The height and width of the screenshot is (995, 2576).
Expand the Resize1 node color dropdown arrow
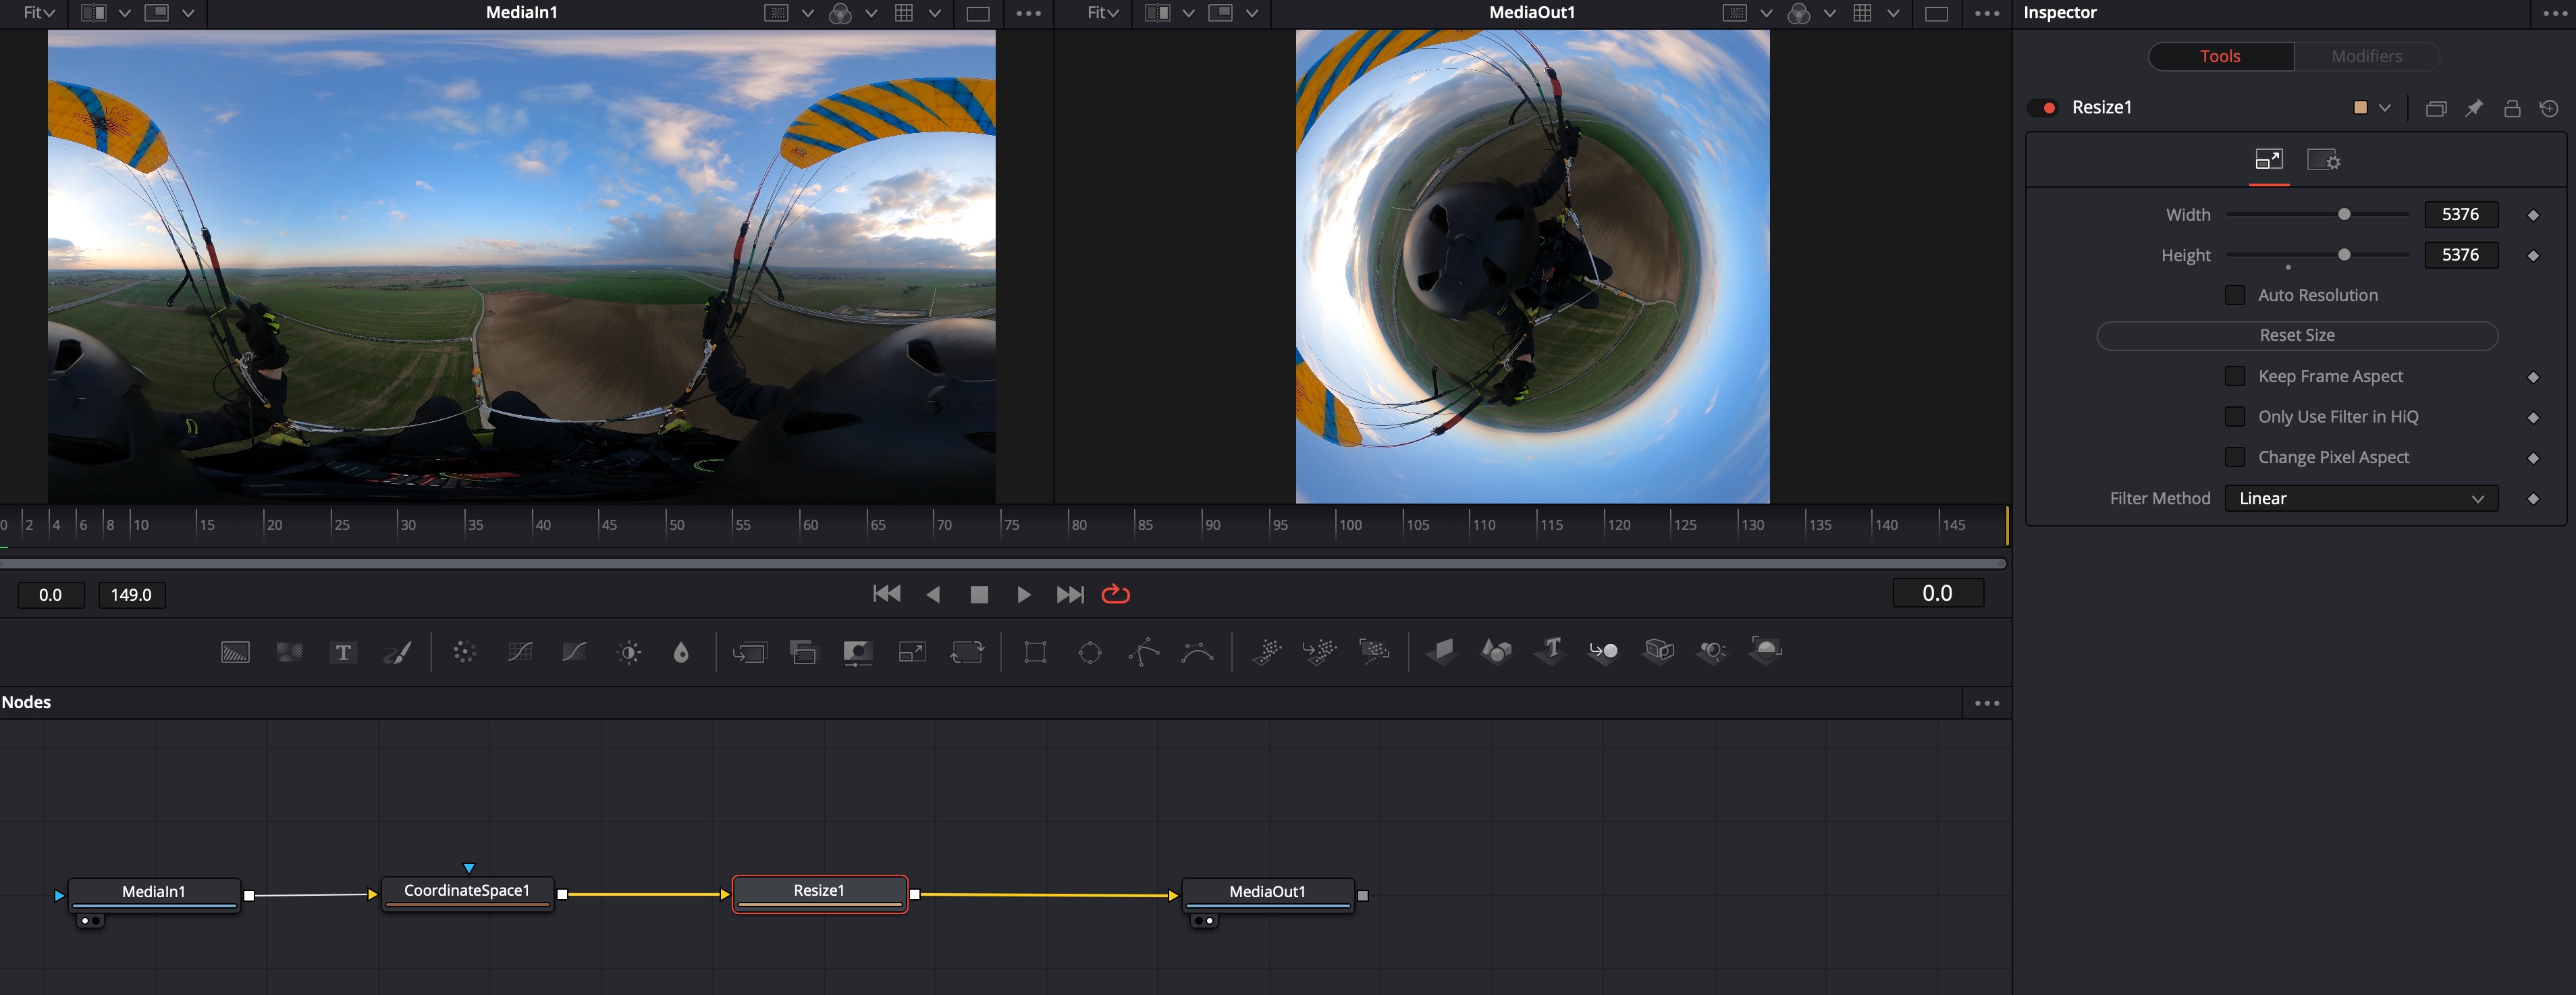coord(2385,108)
